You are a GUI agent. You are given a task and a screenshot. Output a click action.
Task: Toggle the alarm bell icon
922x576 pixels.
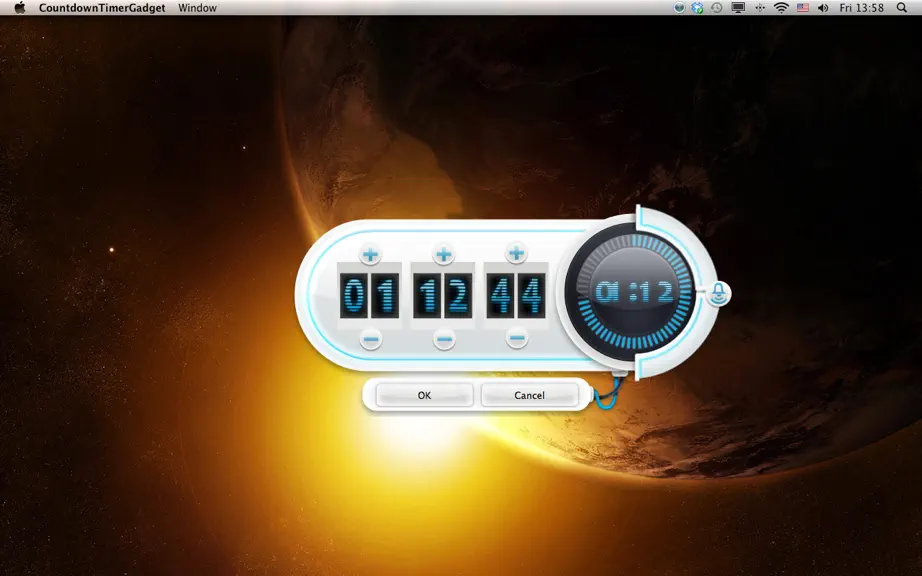719,292
